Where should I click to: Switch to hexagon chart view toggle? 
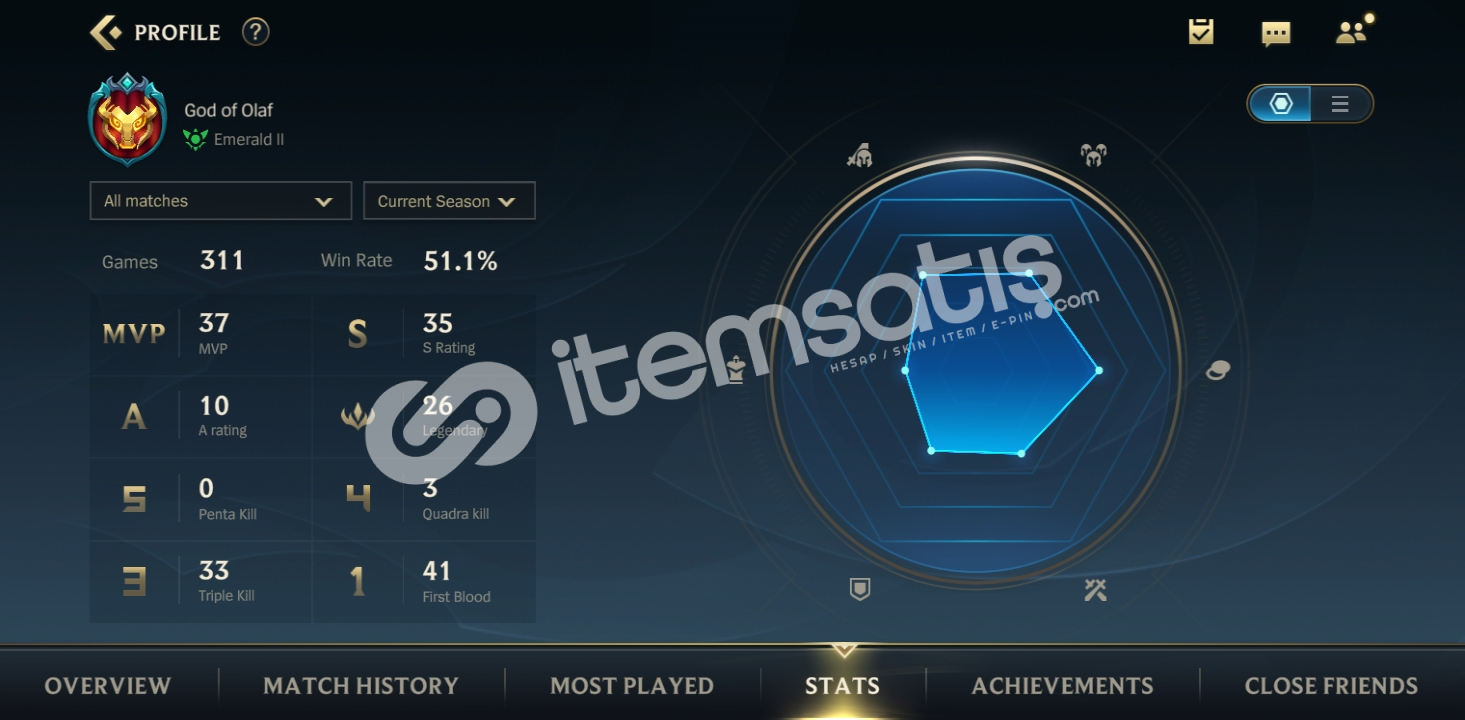(1281, 104)
